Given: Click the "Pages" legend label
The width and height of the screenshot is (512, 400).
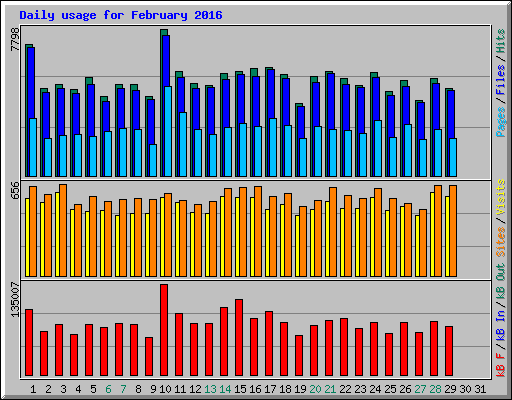Looking at the screenshot, I should pos(501,122).
